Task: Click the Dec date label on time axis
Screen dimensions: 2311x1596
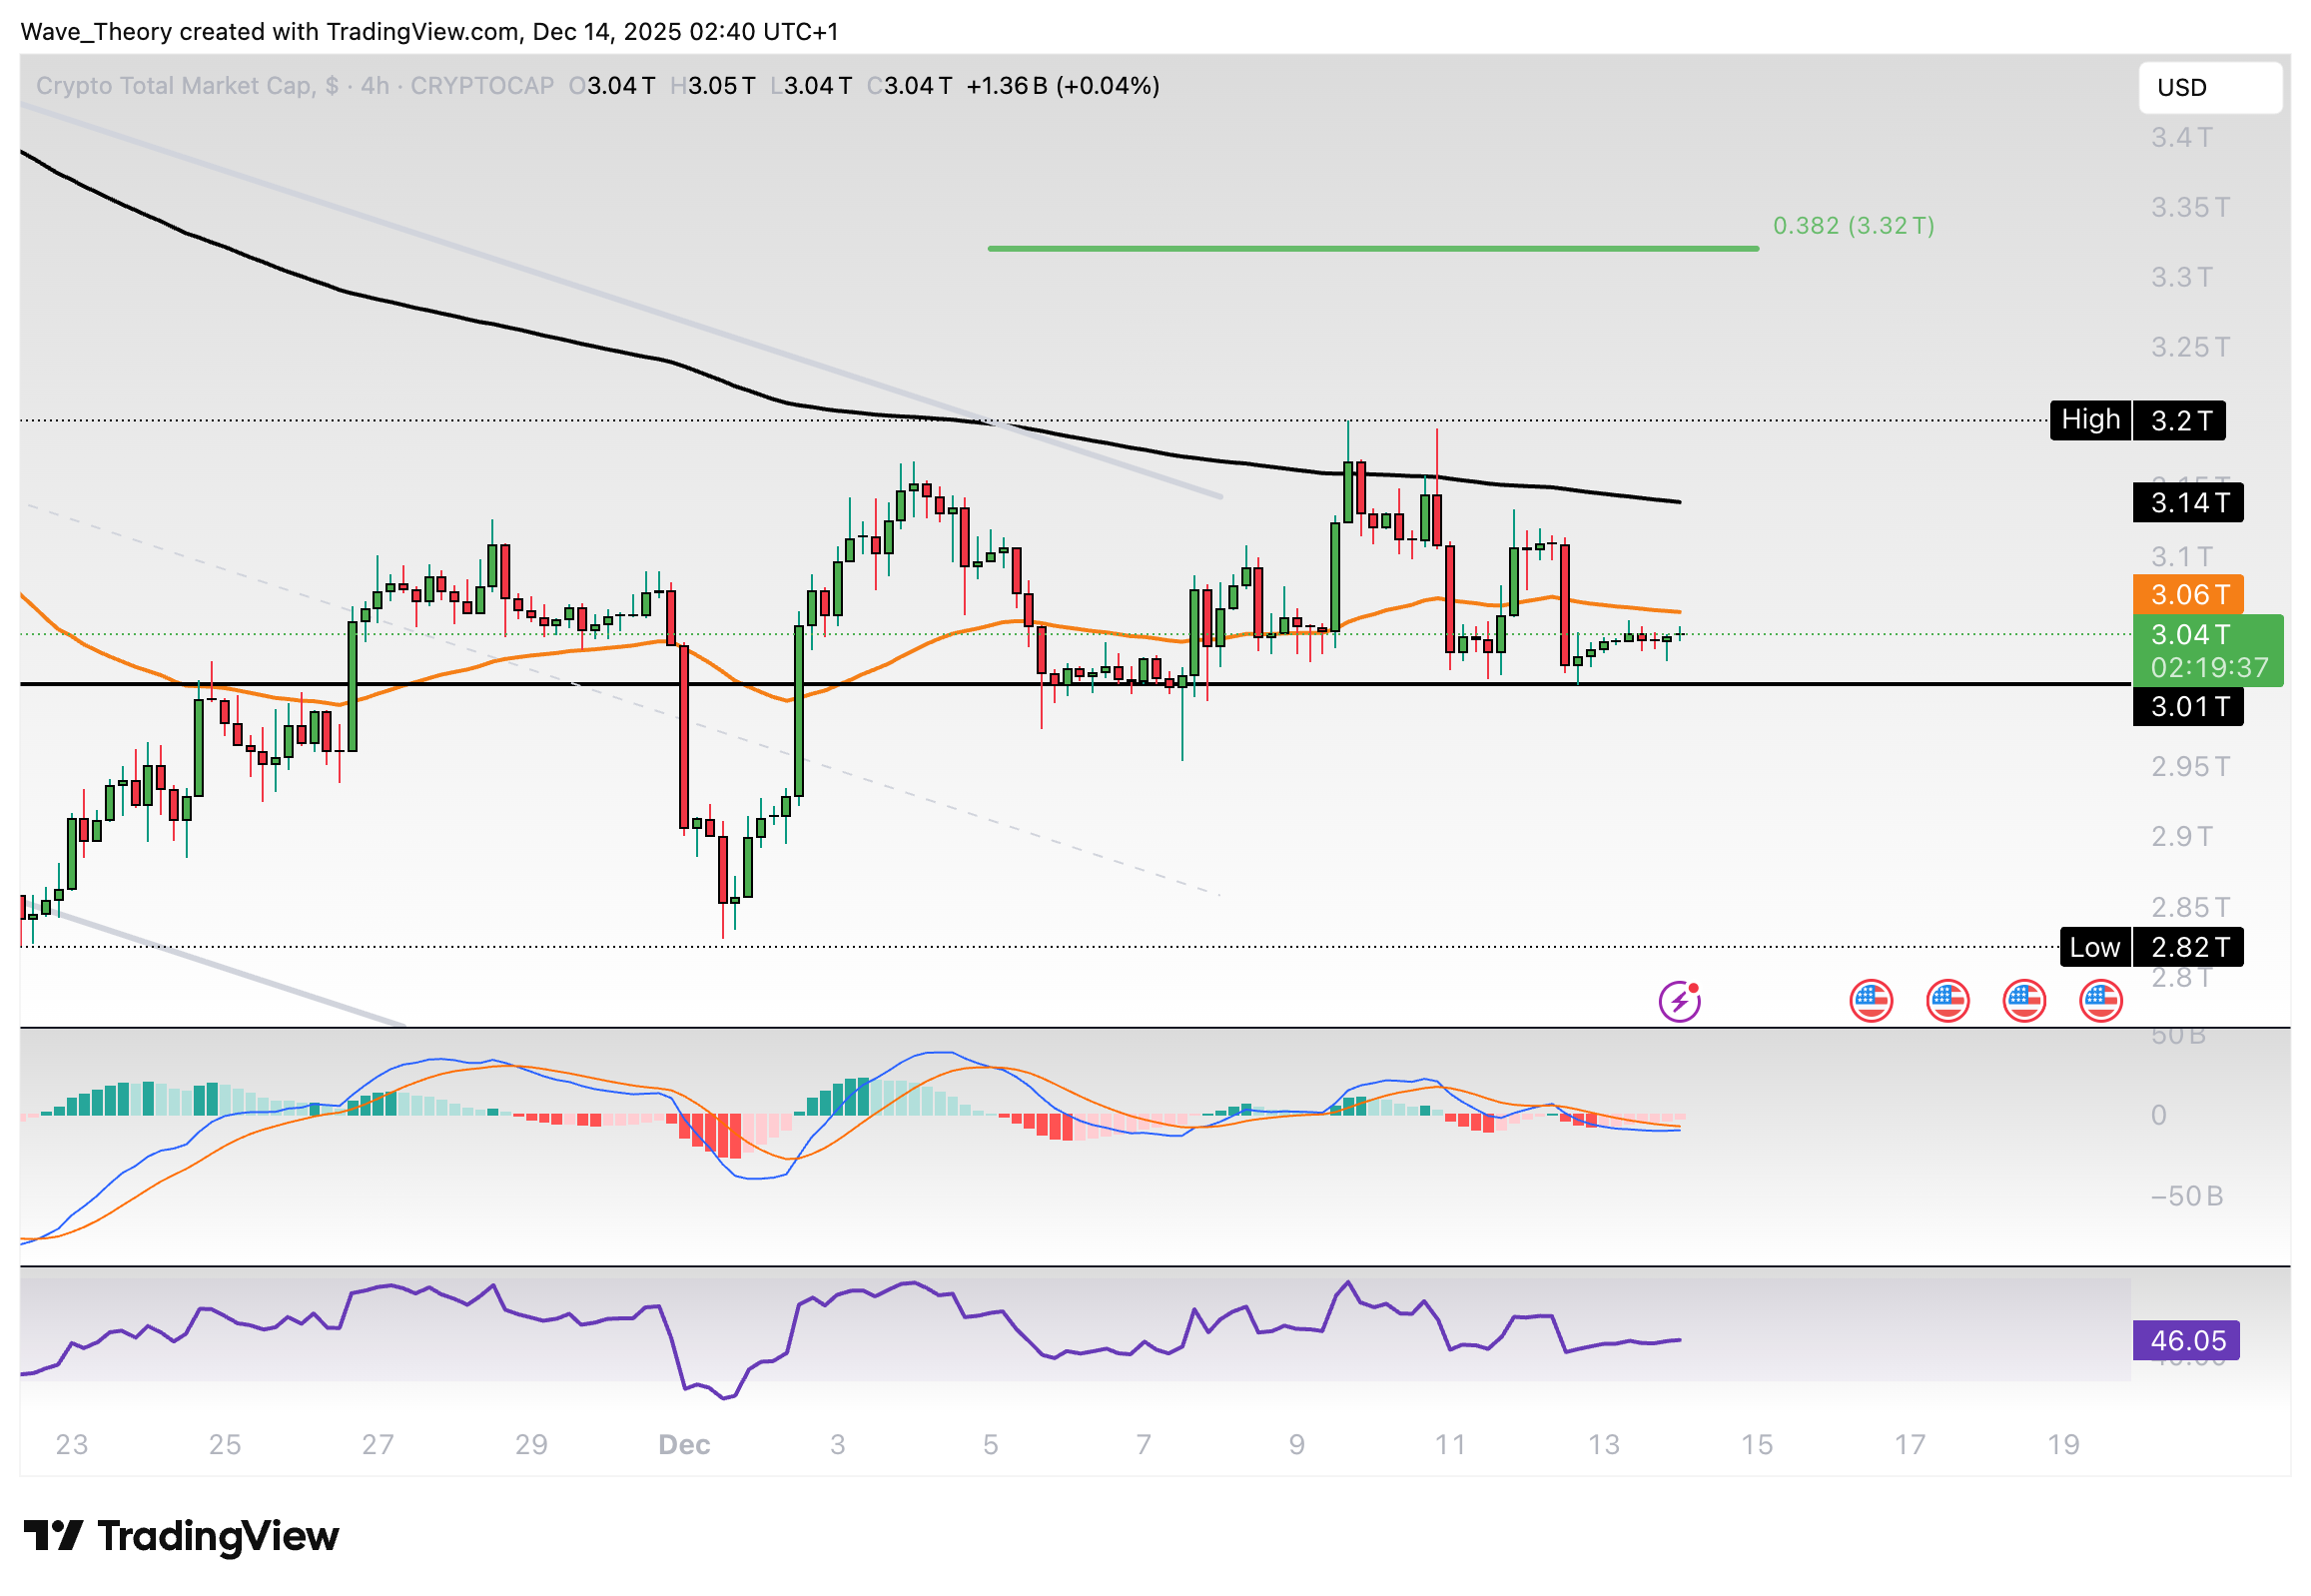Action: click(x=684, y=1445)
